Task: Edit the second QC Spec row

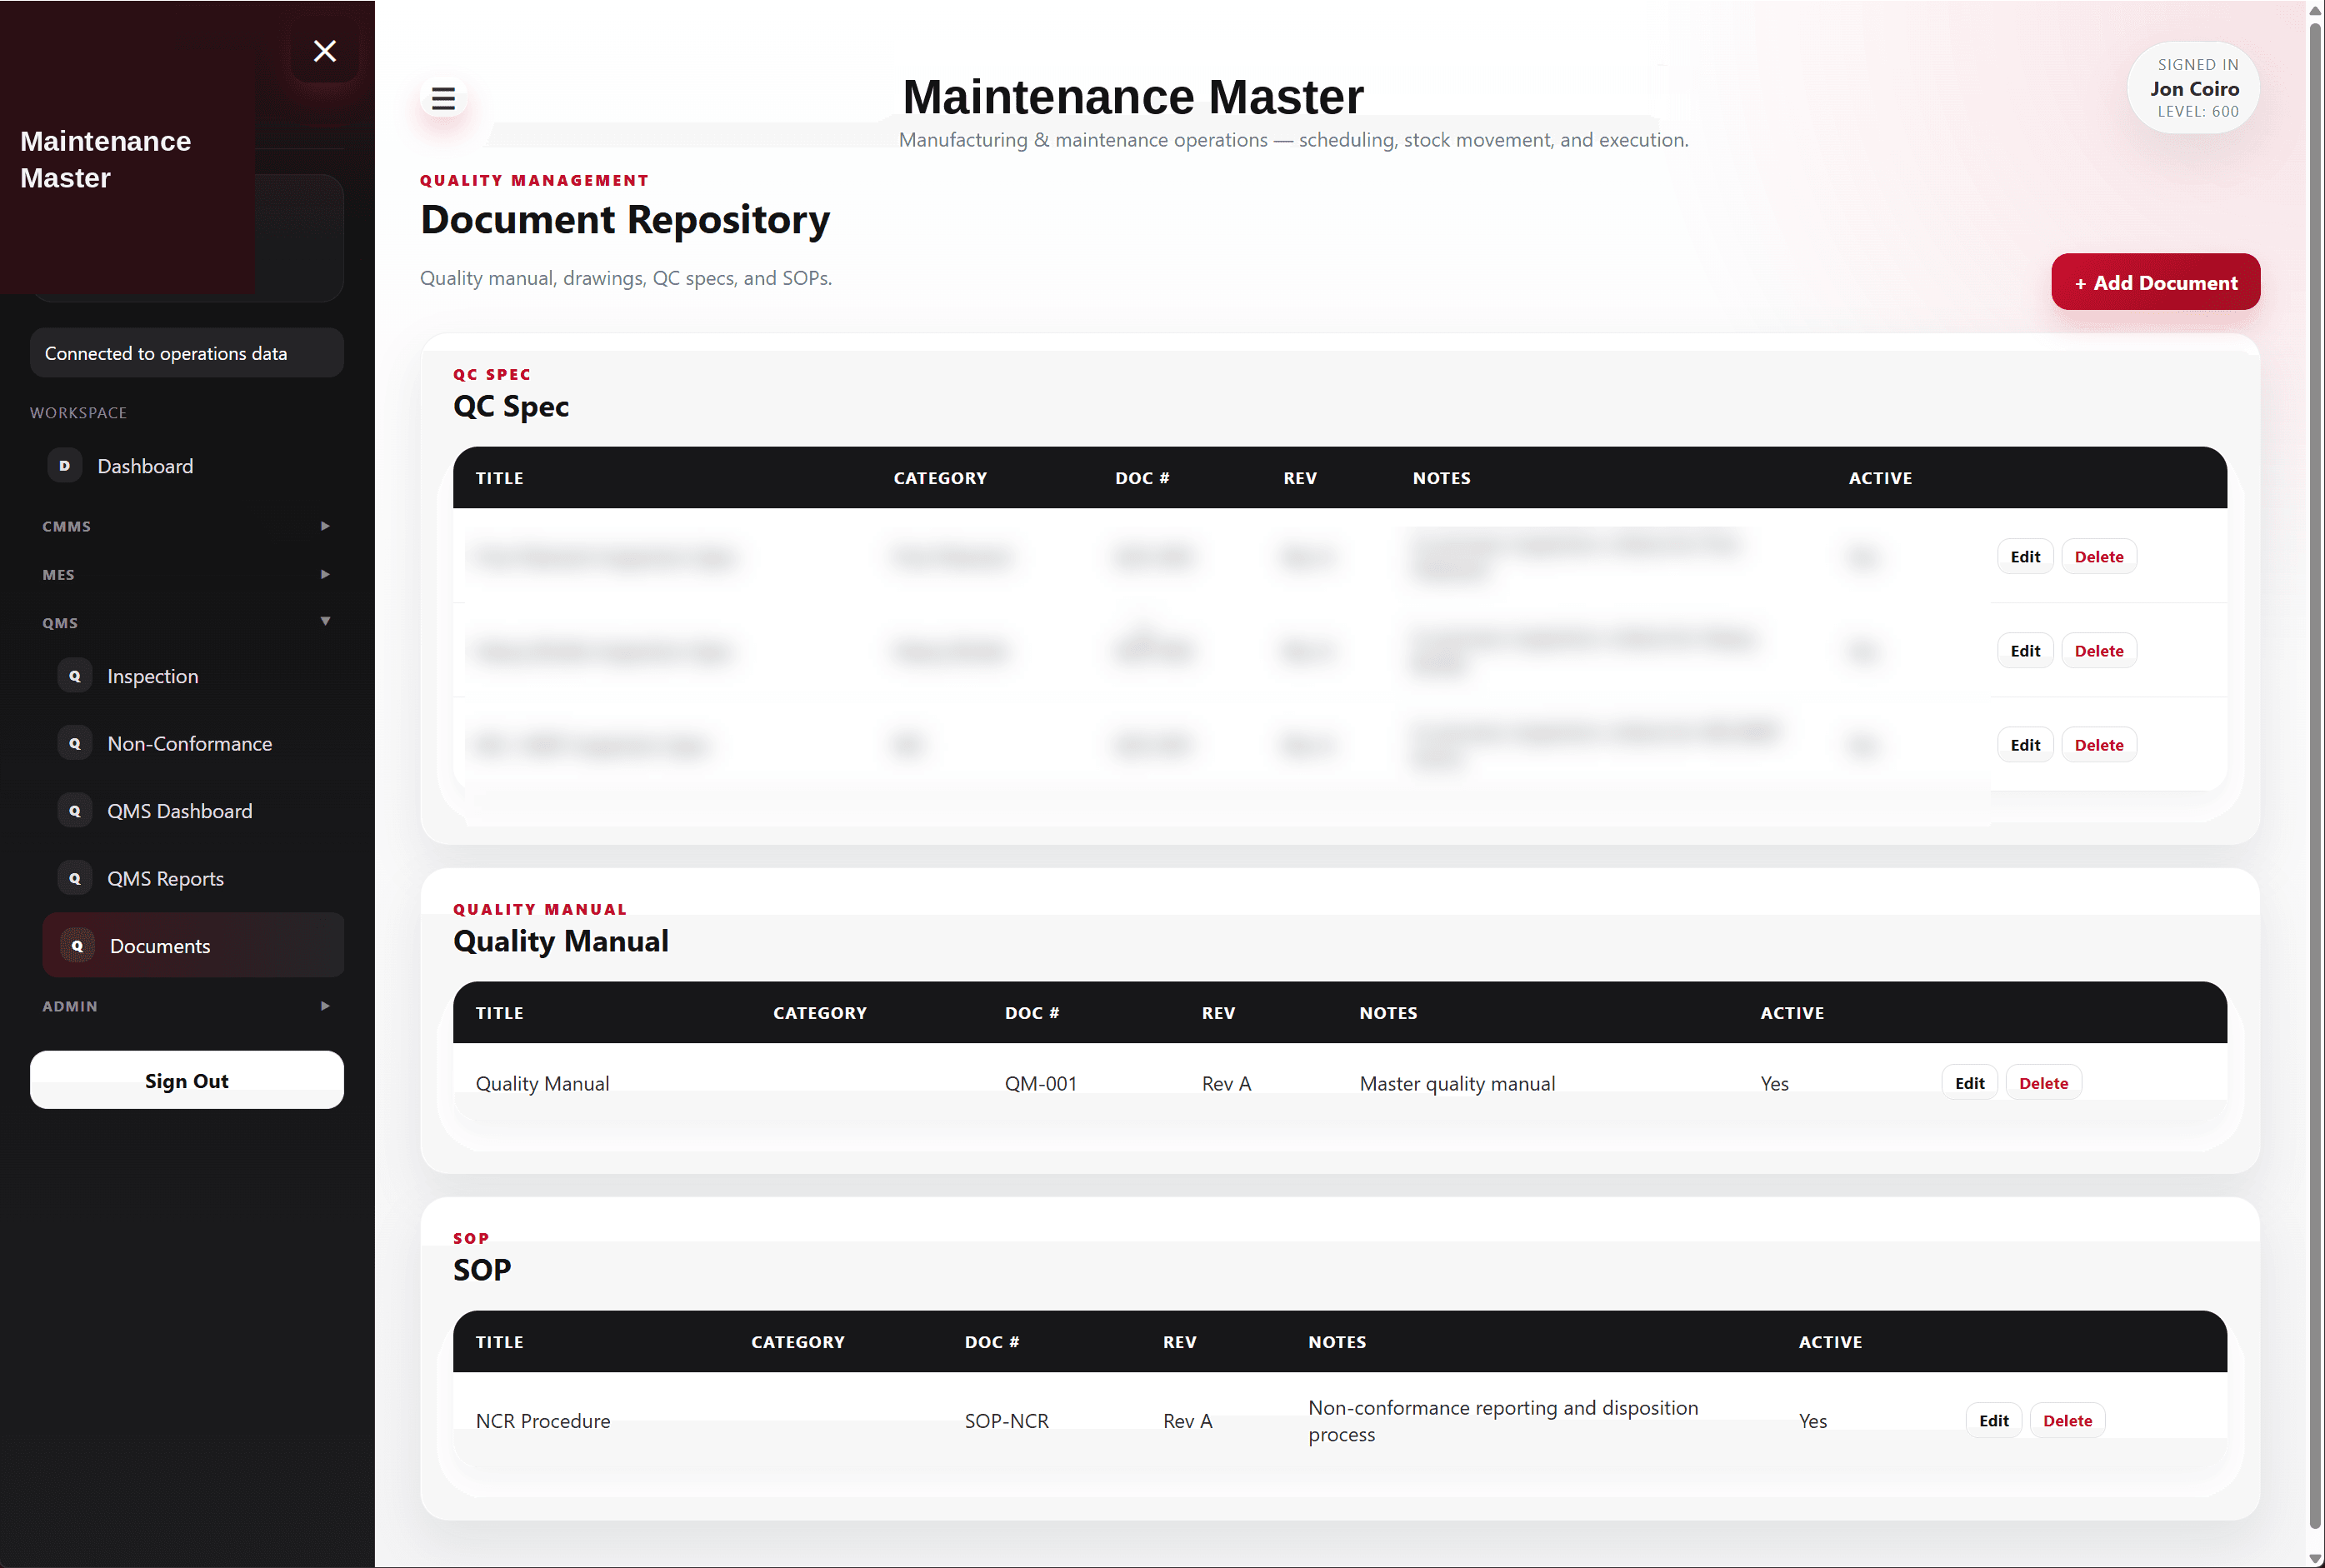Action: click(x=2025, y=651)
